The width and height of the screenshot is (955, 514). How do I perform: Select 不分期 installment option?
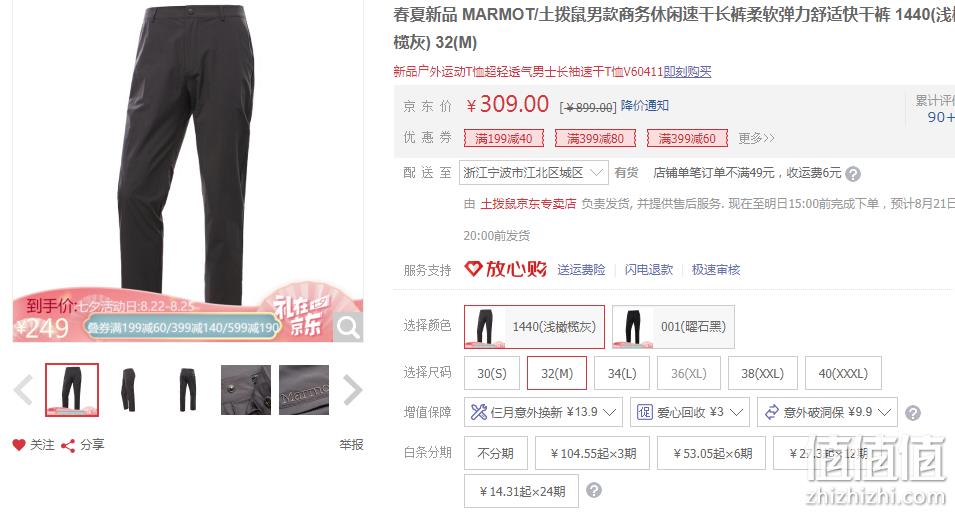tap(495, 454)
